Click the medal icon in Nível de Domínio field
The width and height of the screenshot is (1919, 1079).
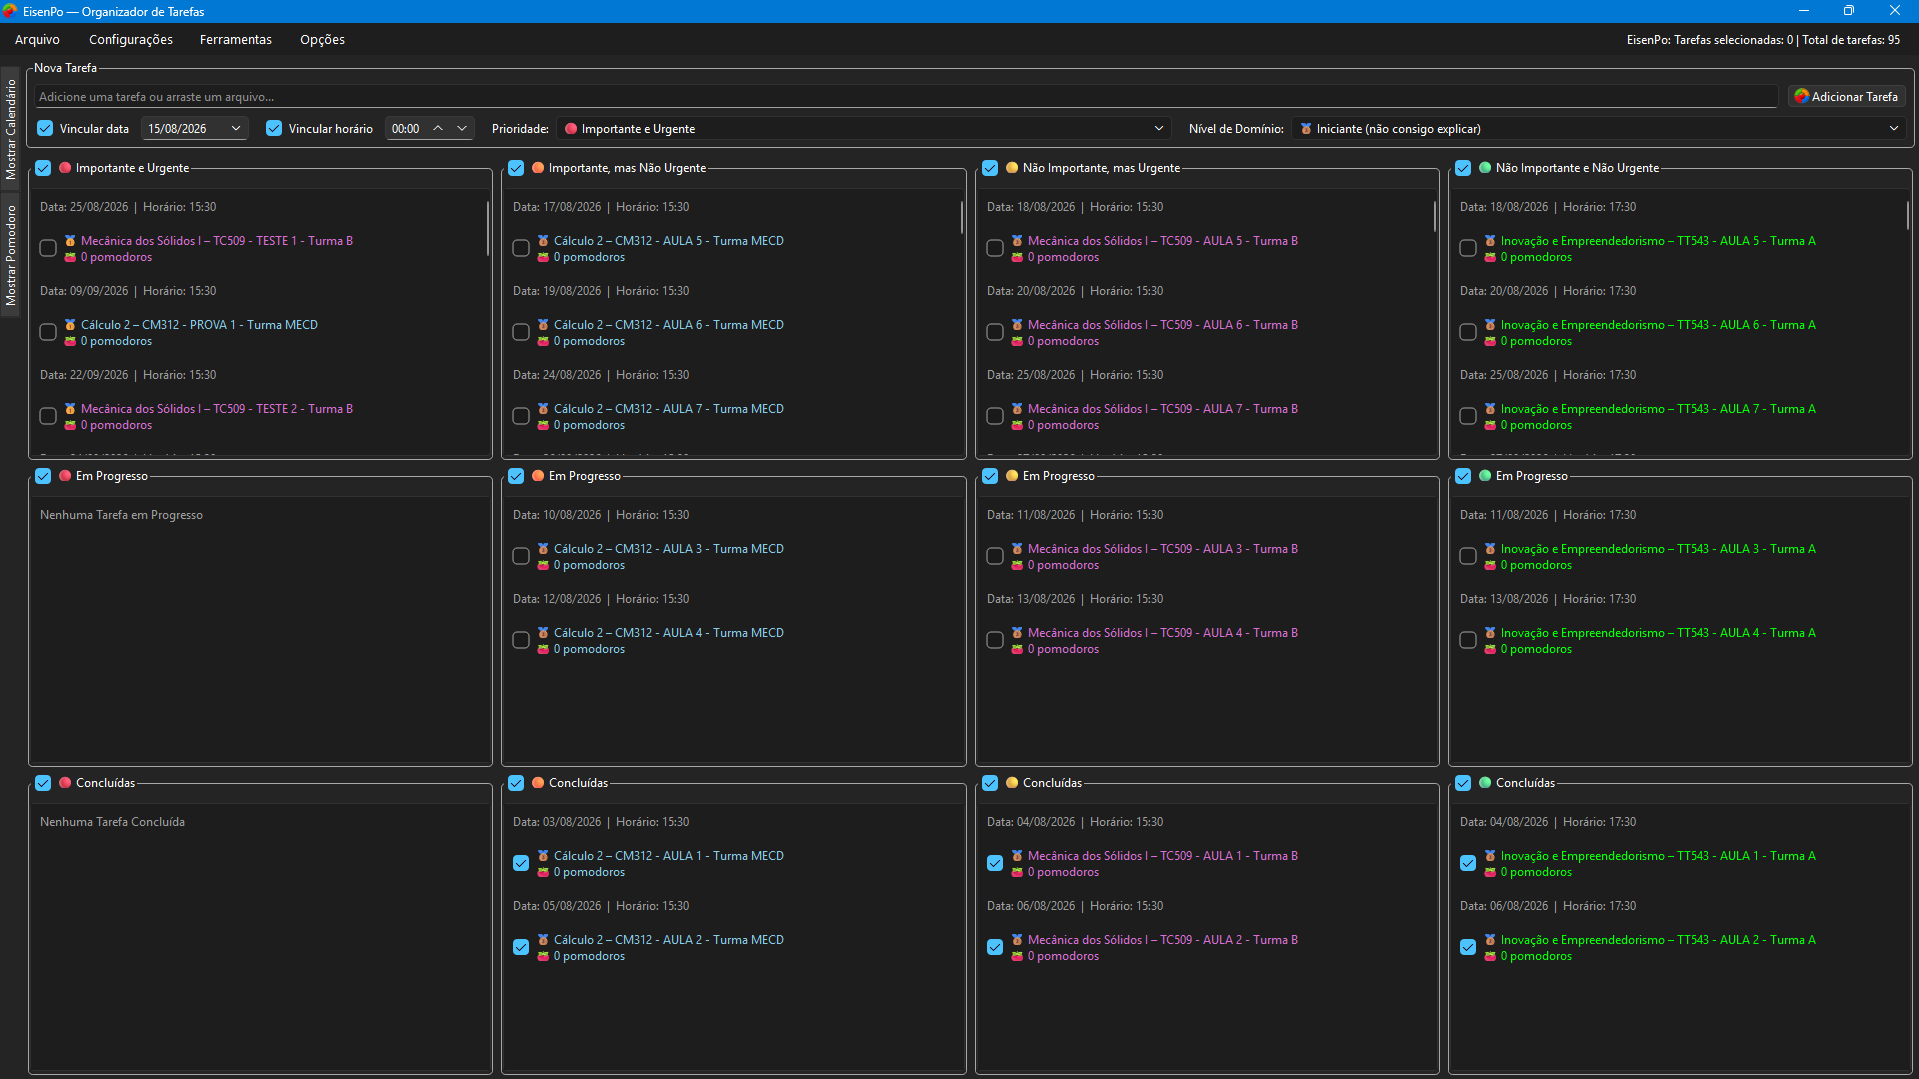(x=1306, y=129)
